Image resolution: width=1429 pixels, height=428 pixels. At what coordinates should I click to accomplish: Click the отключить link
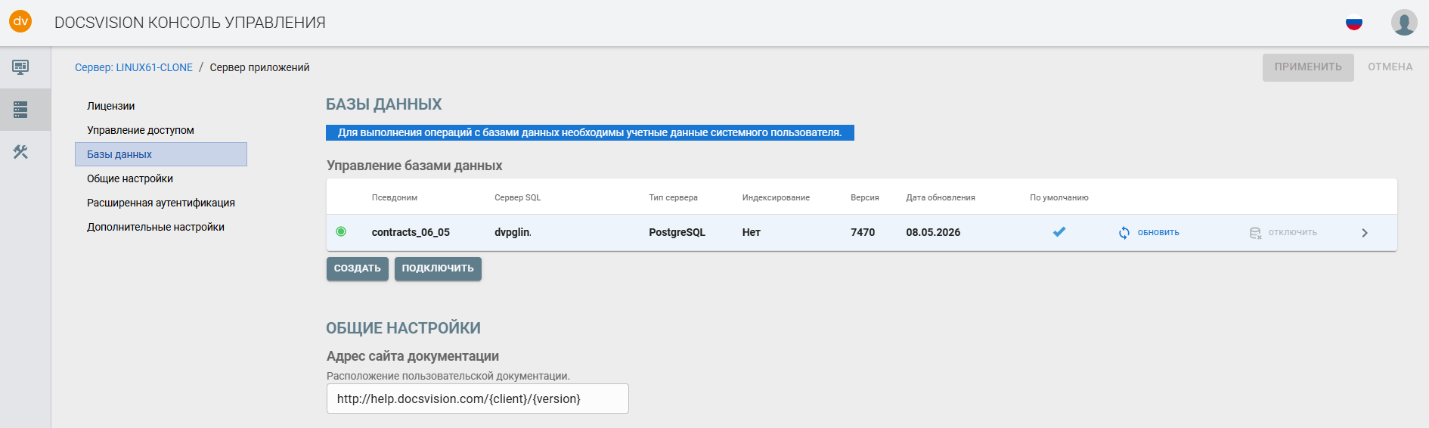pyautogui.click(x=1292, y=232)
